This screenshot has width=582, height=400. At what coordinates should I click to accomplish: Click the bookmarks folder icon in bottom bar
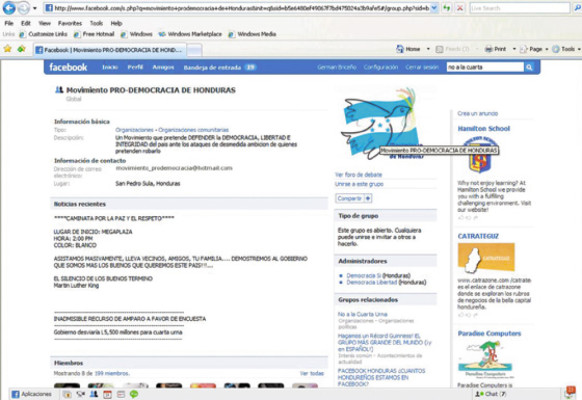click(x=67, y=394)
